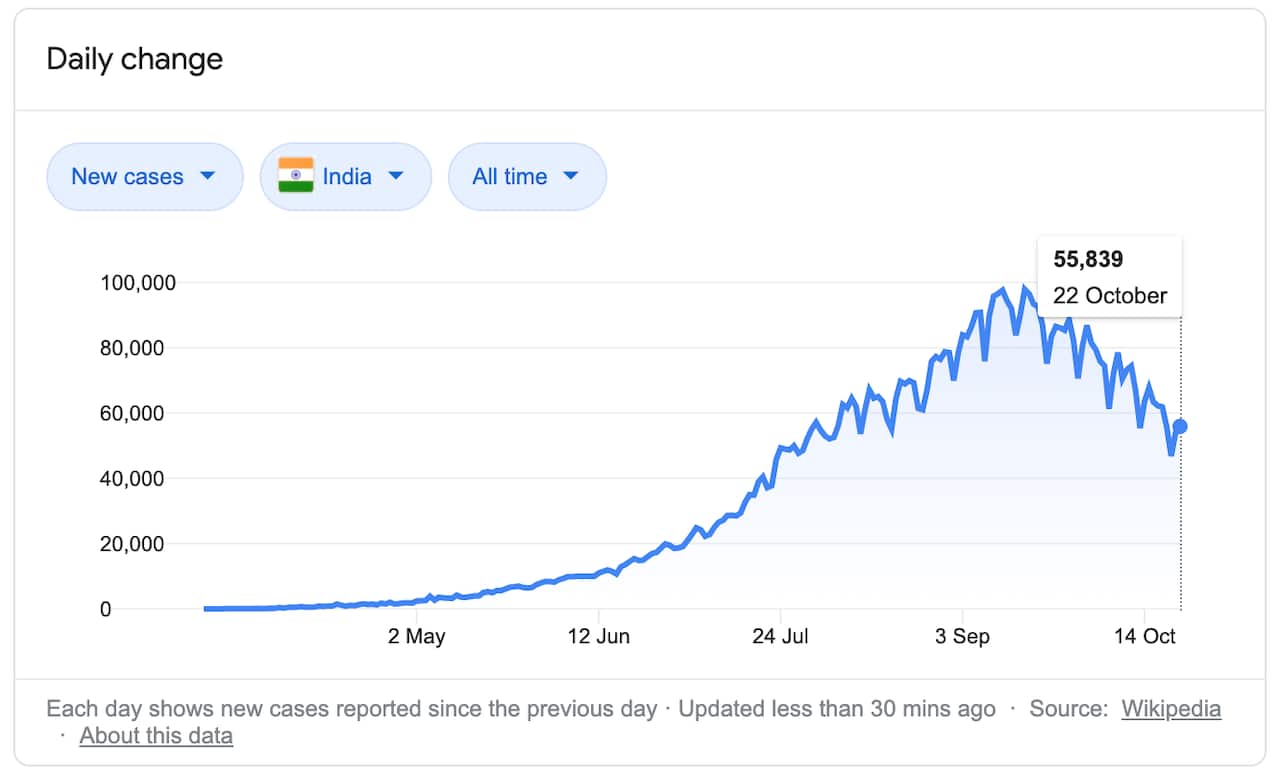The height and width of the screenshot is (776, 1280).
Task: Click the 14 Oct axis label
Action: click(x=1144, y=636)
